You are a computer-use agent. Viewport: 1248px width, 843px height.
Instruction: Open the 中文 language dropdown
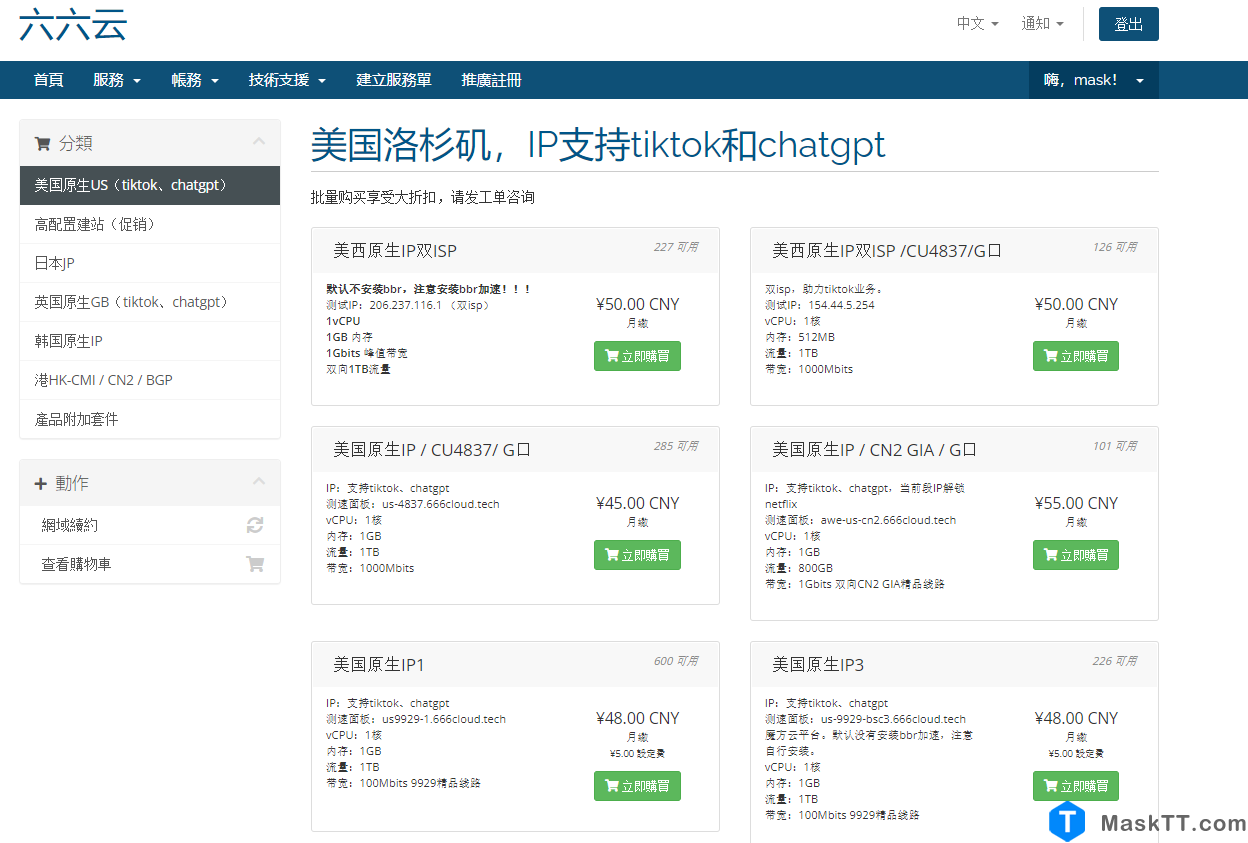[x=977, y=24]
